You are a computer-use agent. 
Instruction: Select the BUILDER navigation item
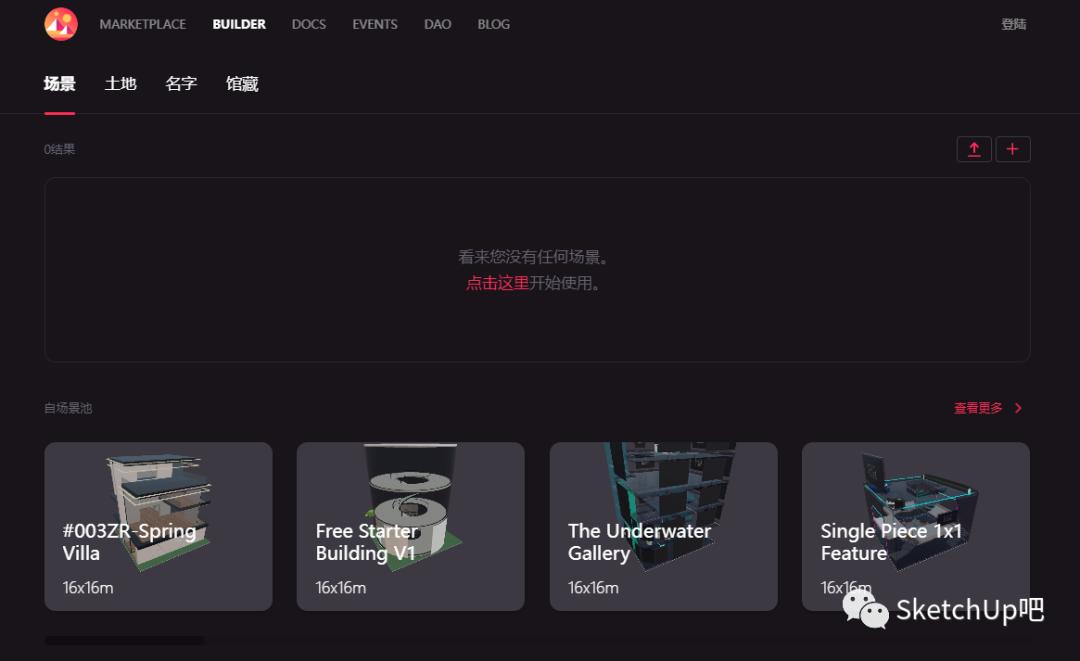click(239, 24)
